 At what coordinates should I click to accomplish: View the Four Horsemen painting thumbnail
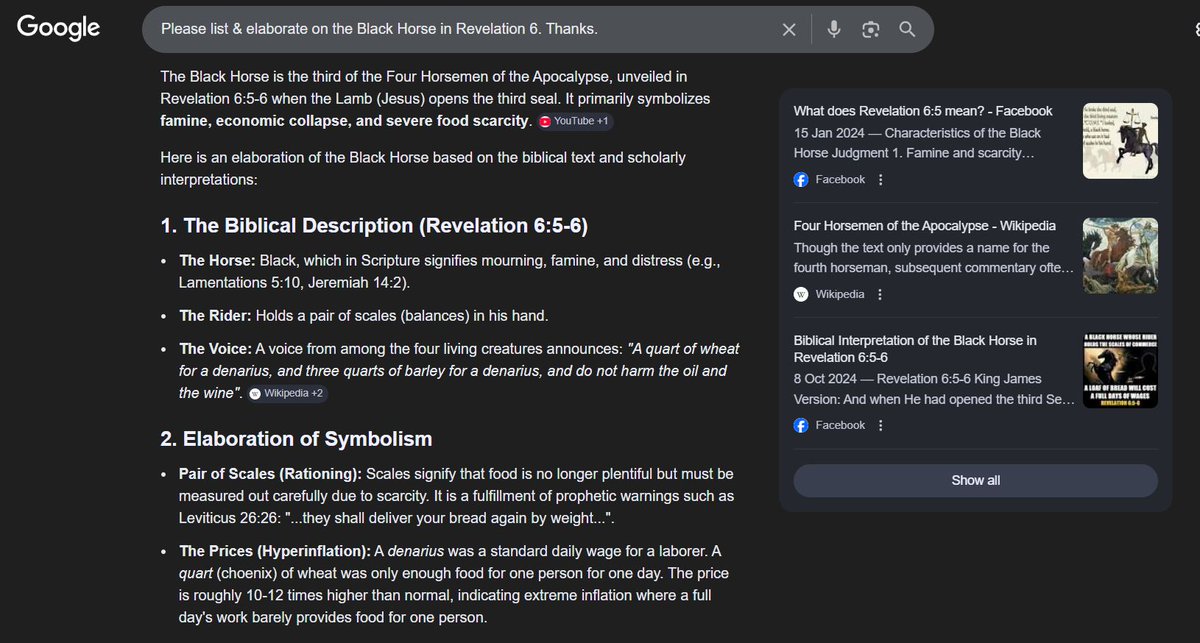coord(1120,256)
